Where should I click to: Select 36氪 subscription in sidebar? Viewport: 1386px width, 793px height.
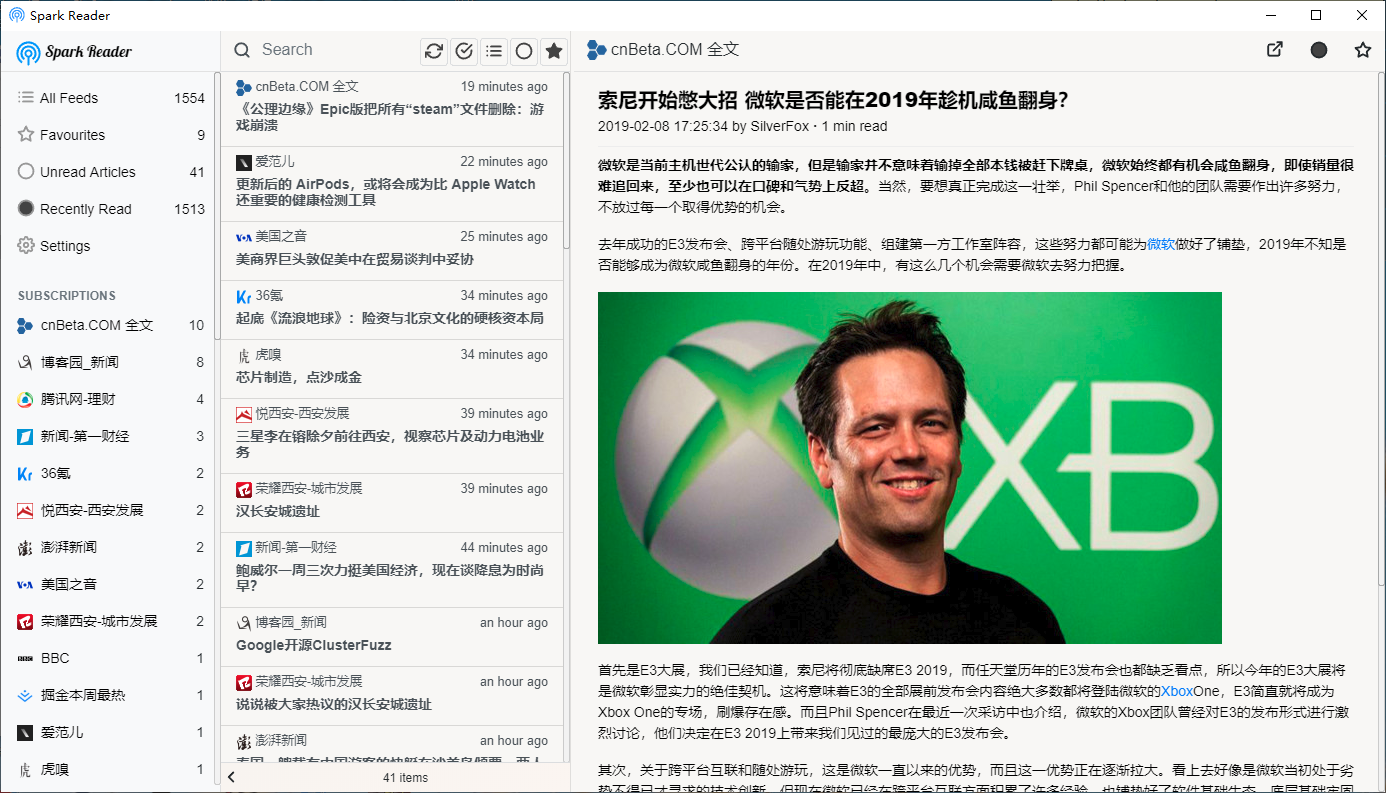(x=110, y=473)
